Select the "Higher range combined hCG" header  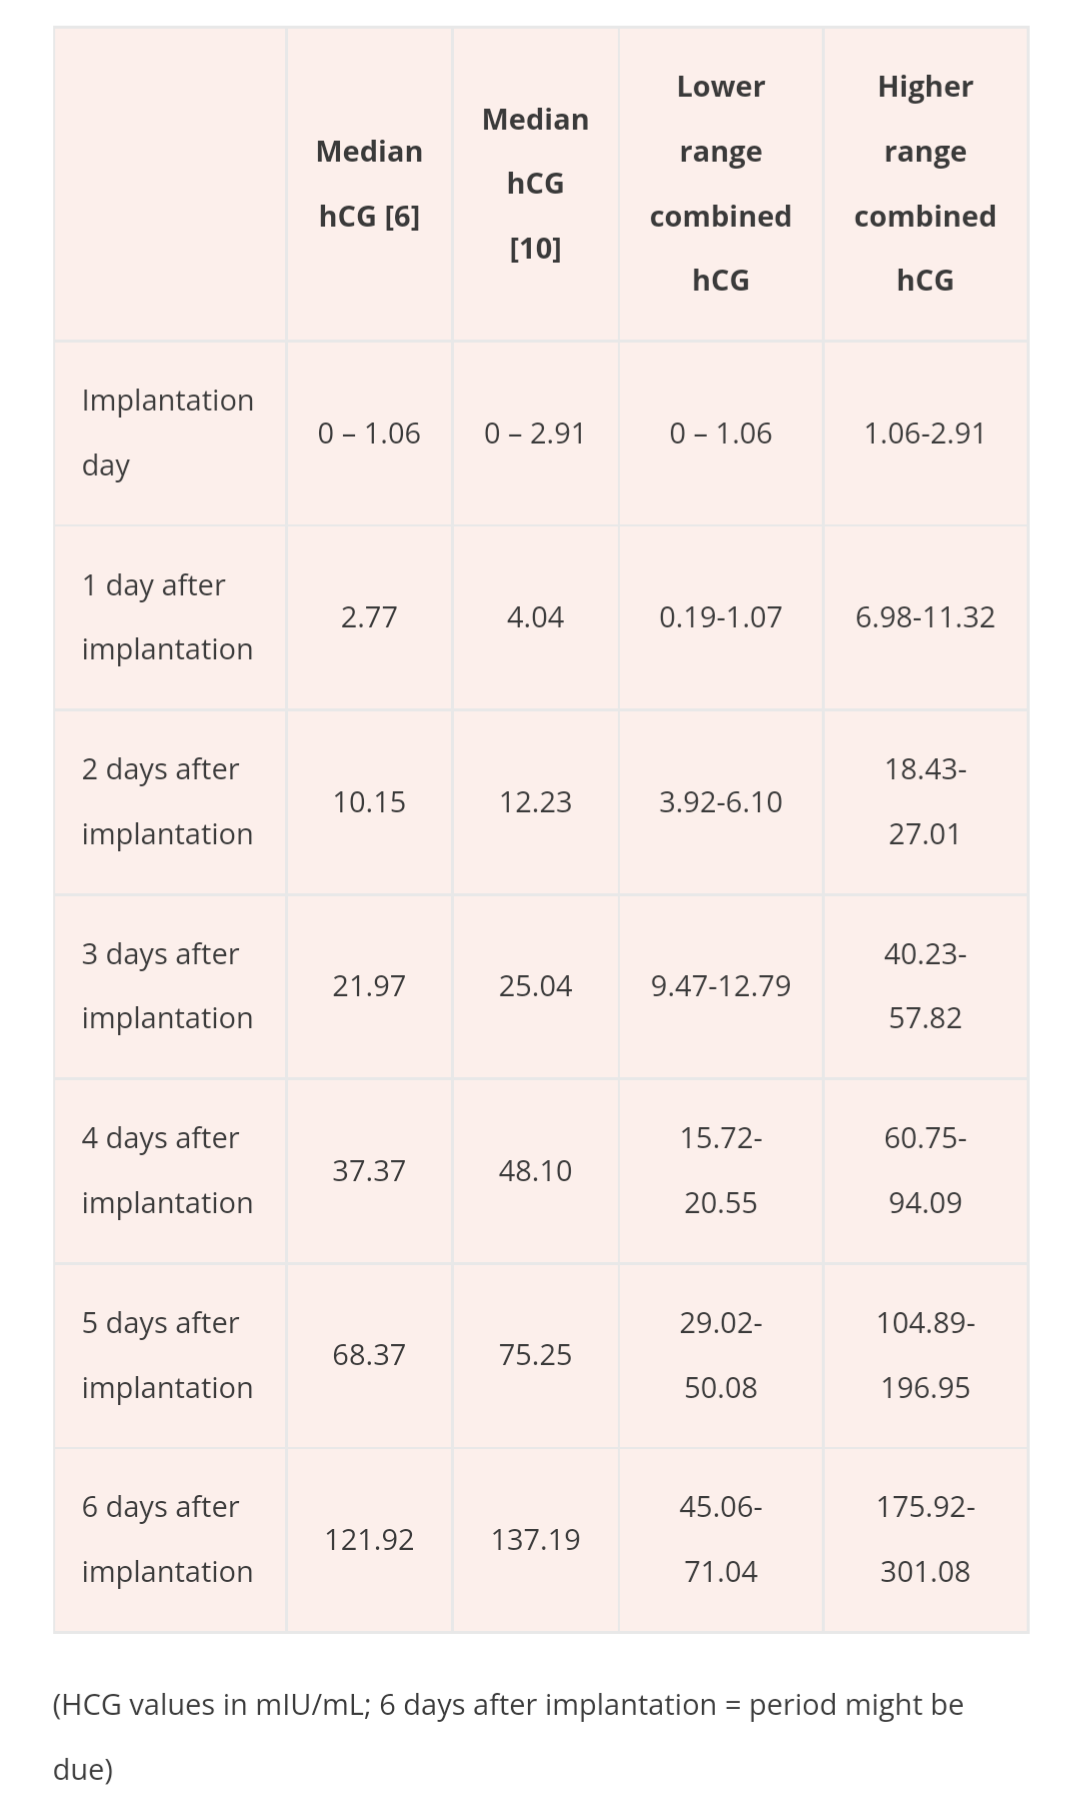tap(925, 184)
